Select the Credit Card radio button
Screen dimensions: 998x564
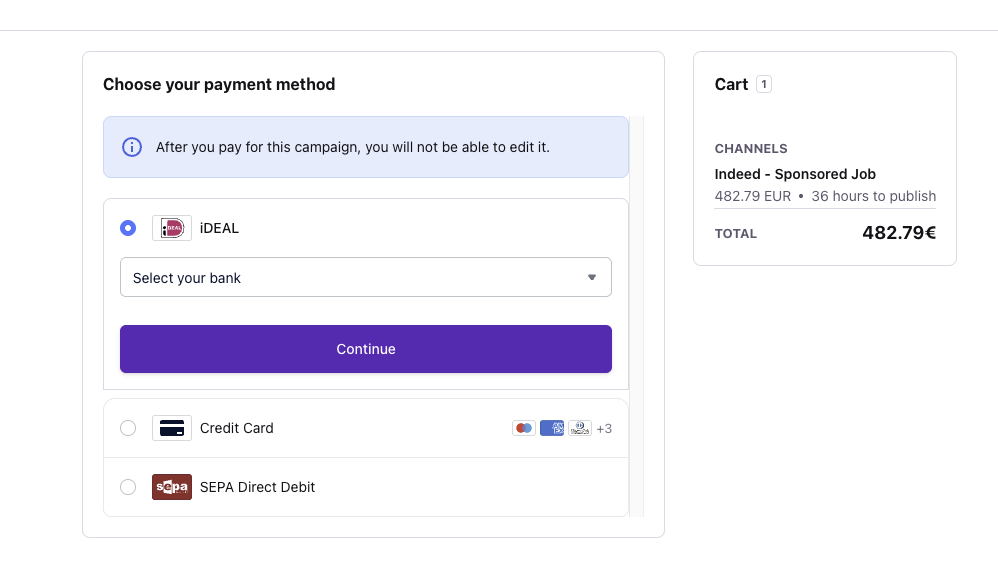128,428
